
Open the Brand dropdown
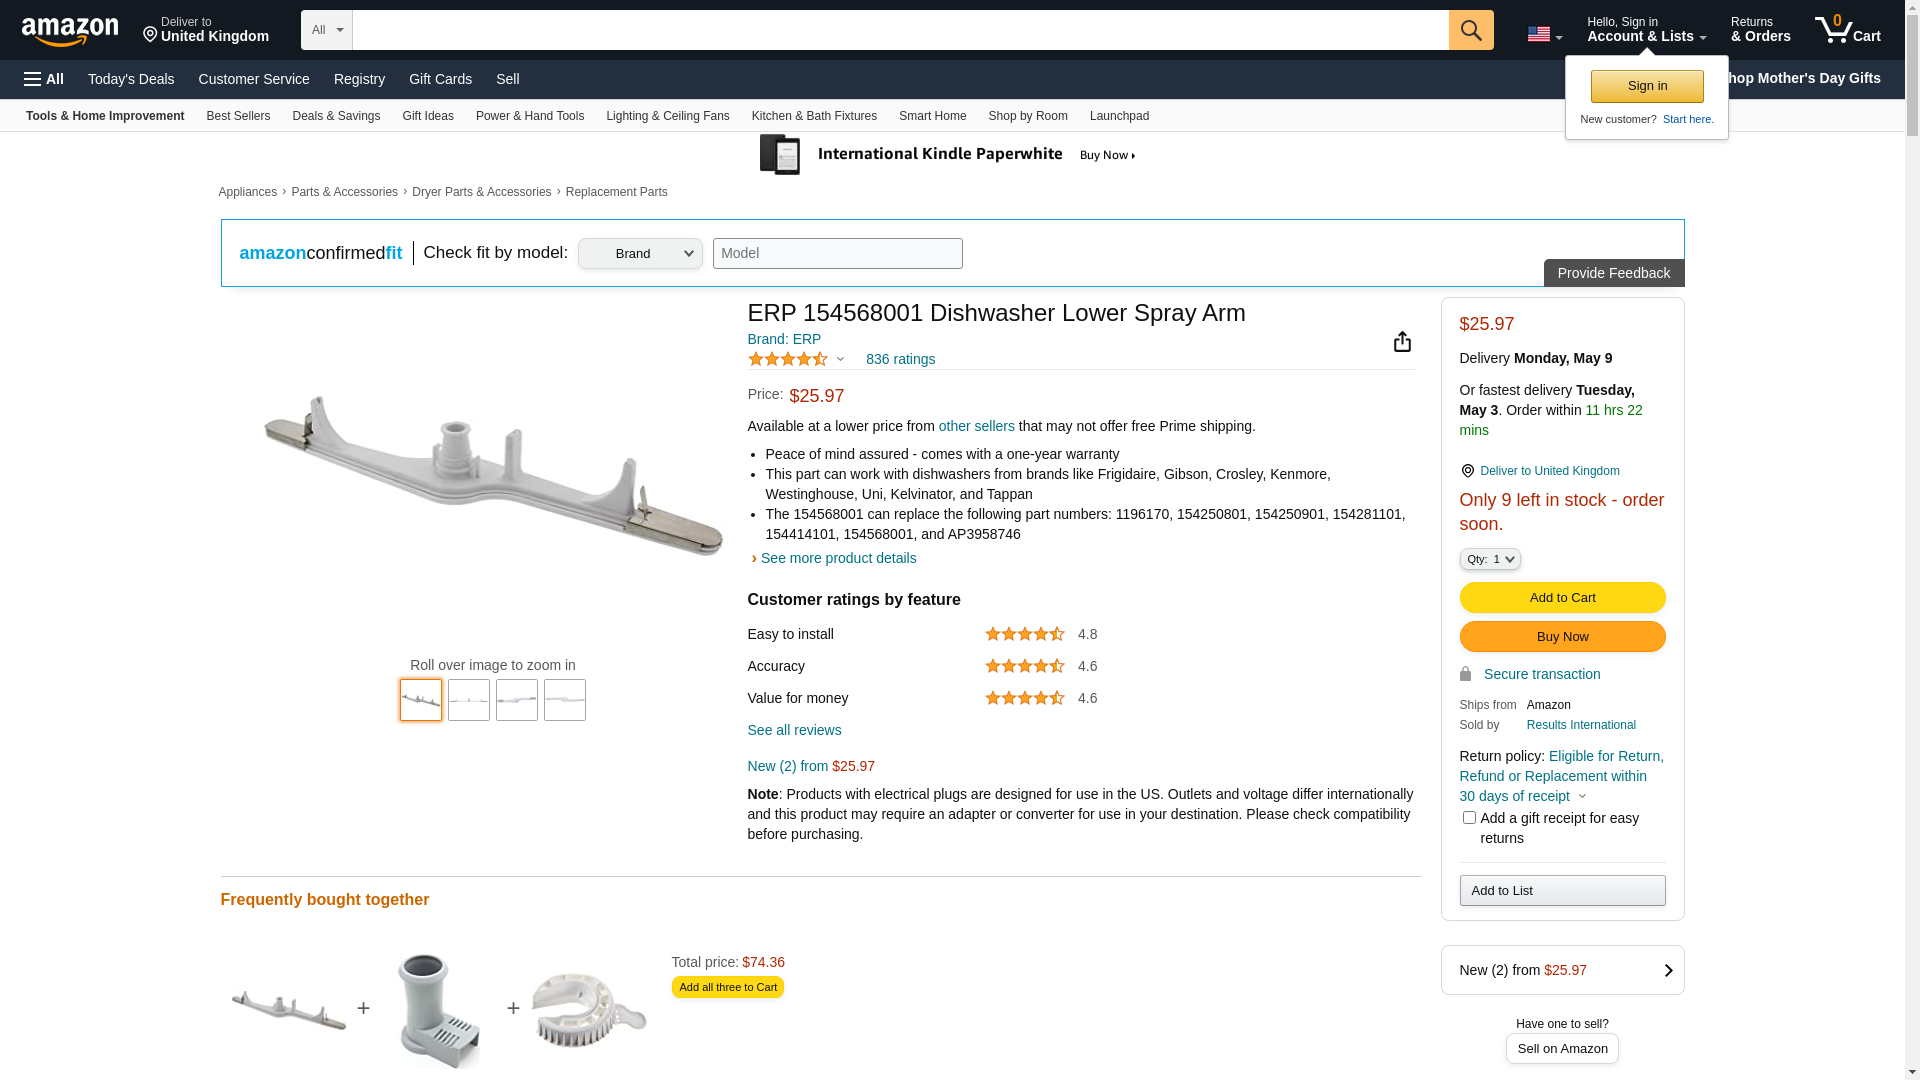click(x=640, y=254)
